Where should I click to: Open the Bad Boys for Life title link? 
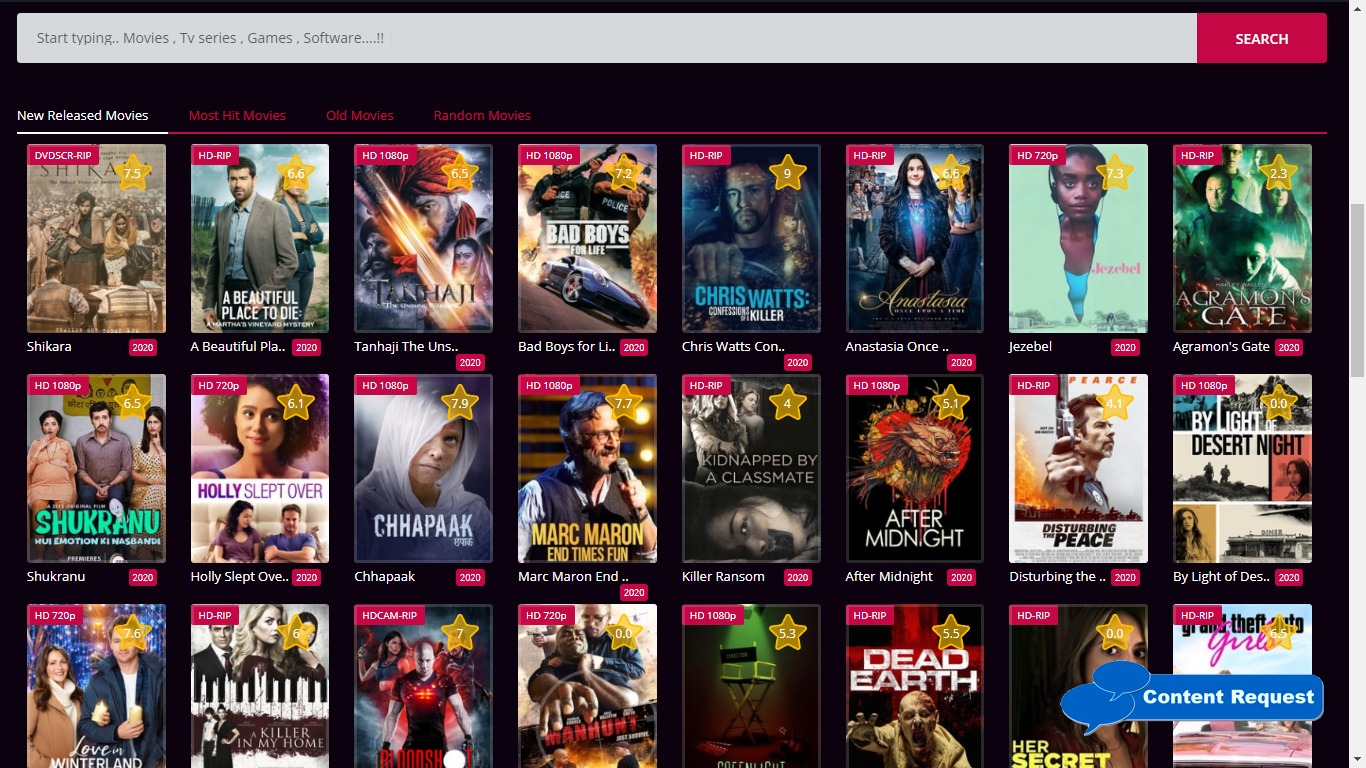pos(566,347)
